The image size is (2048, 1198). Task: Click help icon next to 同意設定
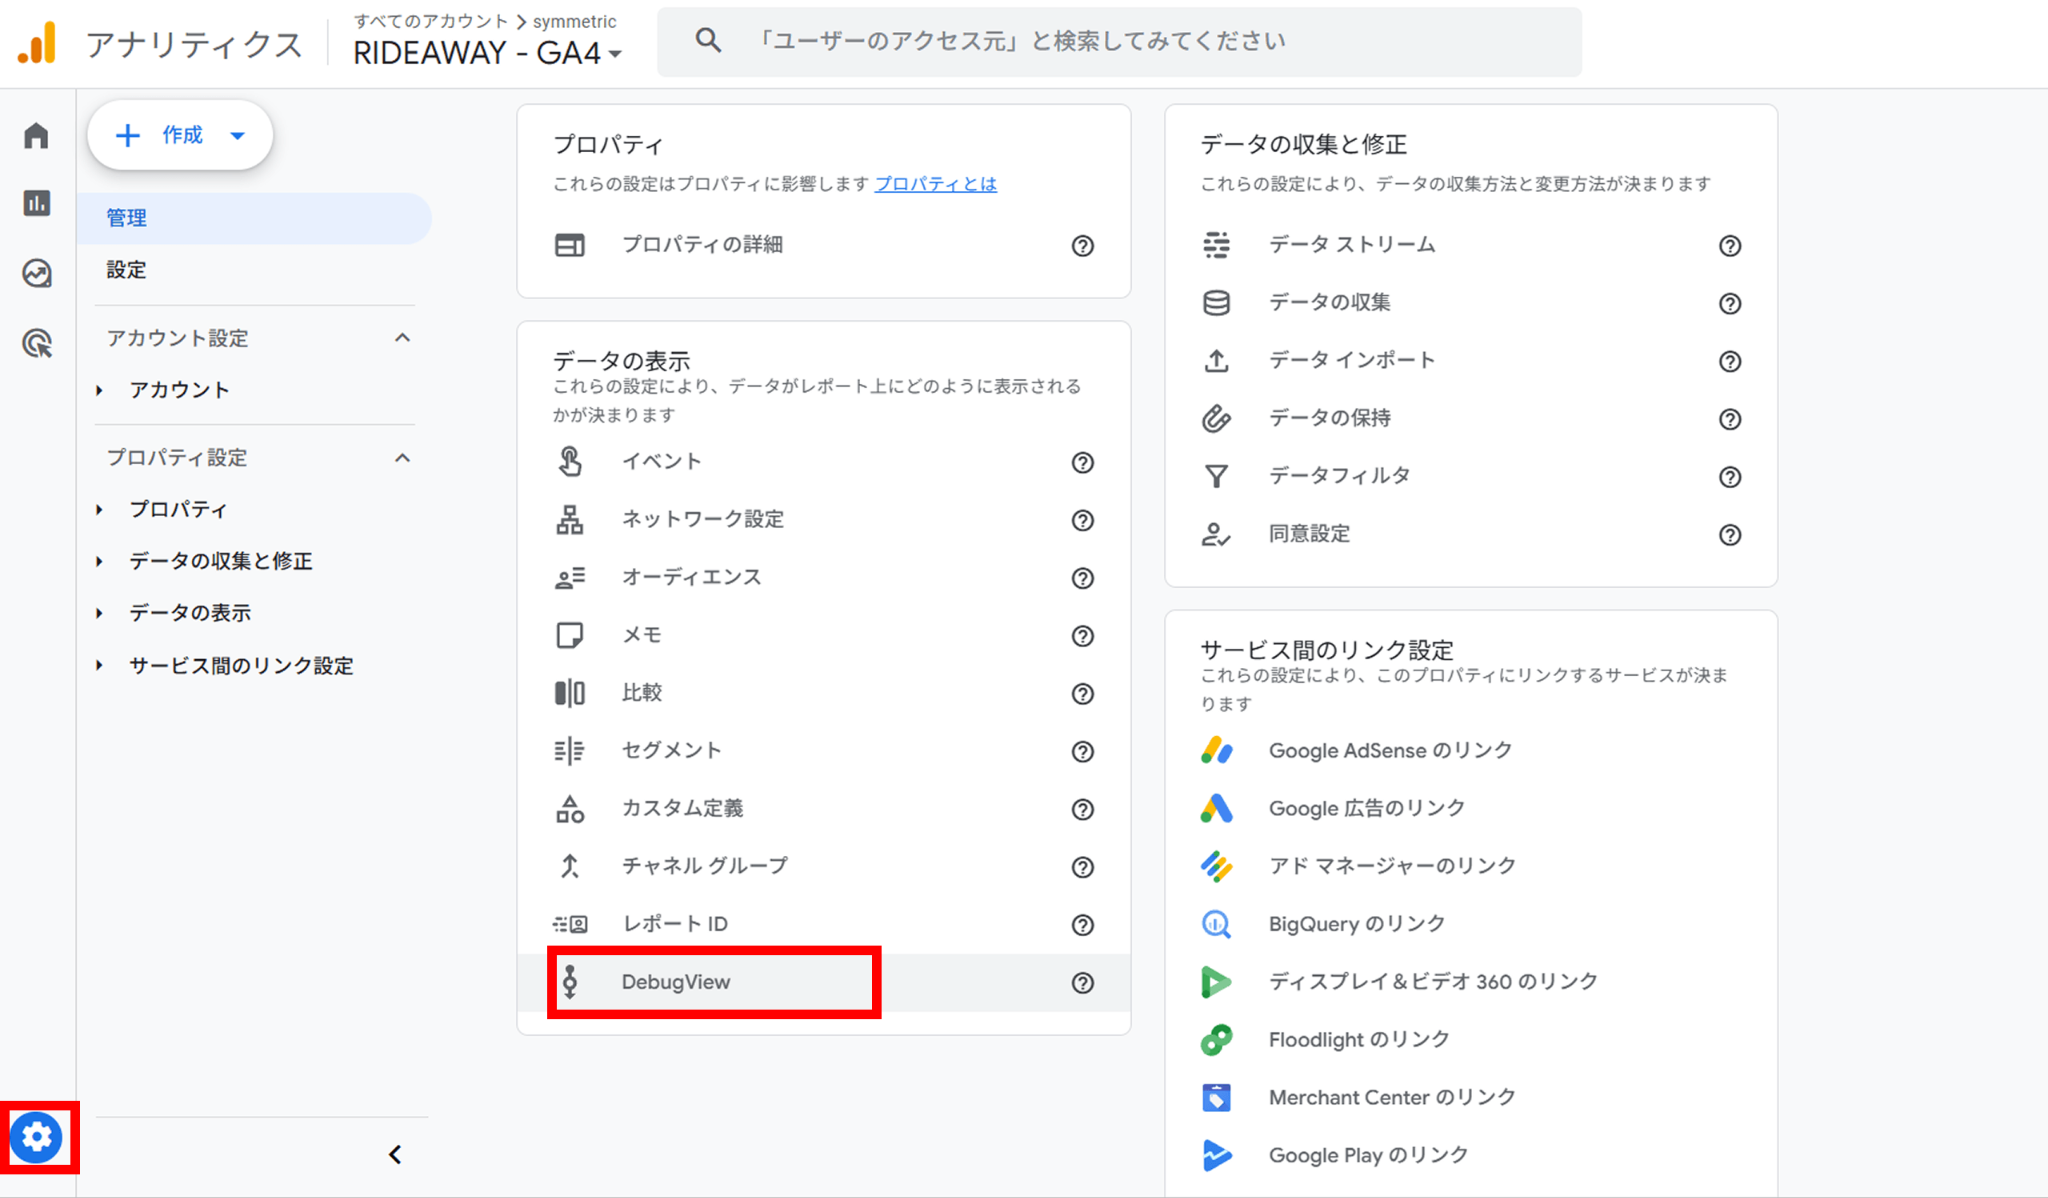click(x=1729, y=535)
